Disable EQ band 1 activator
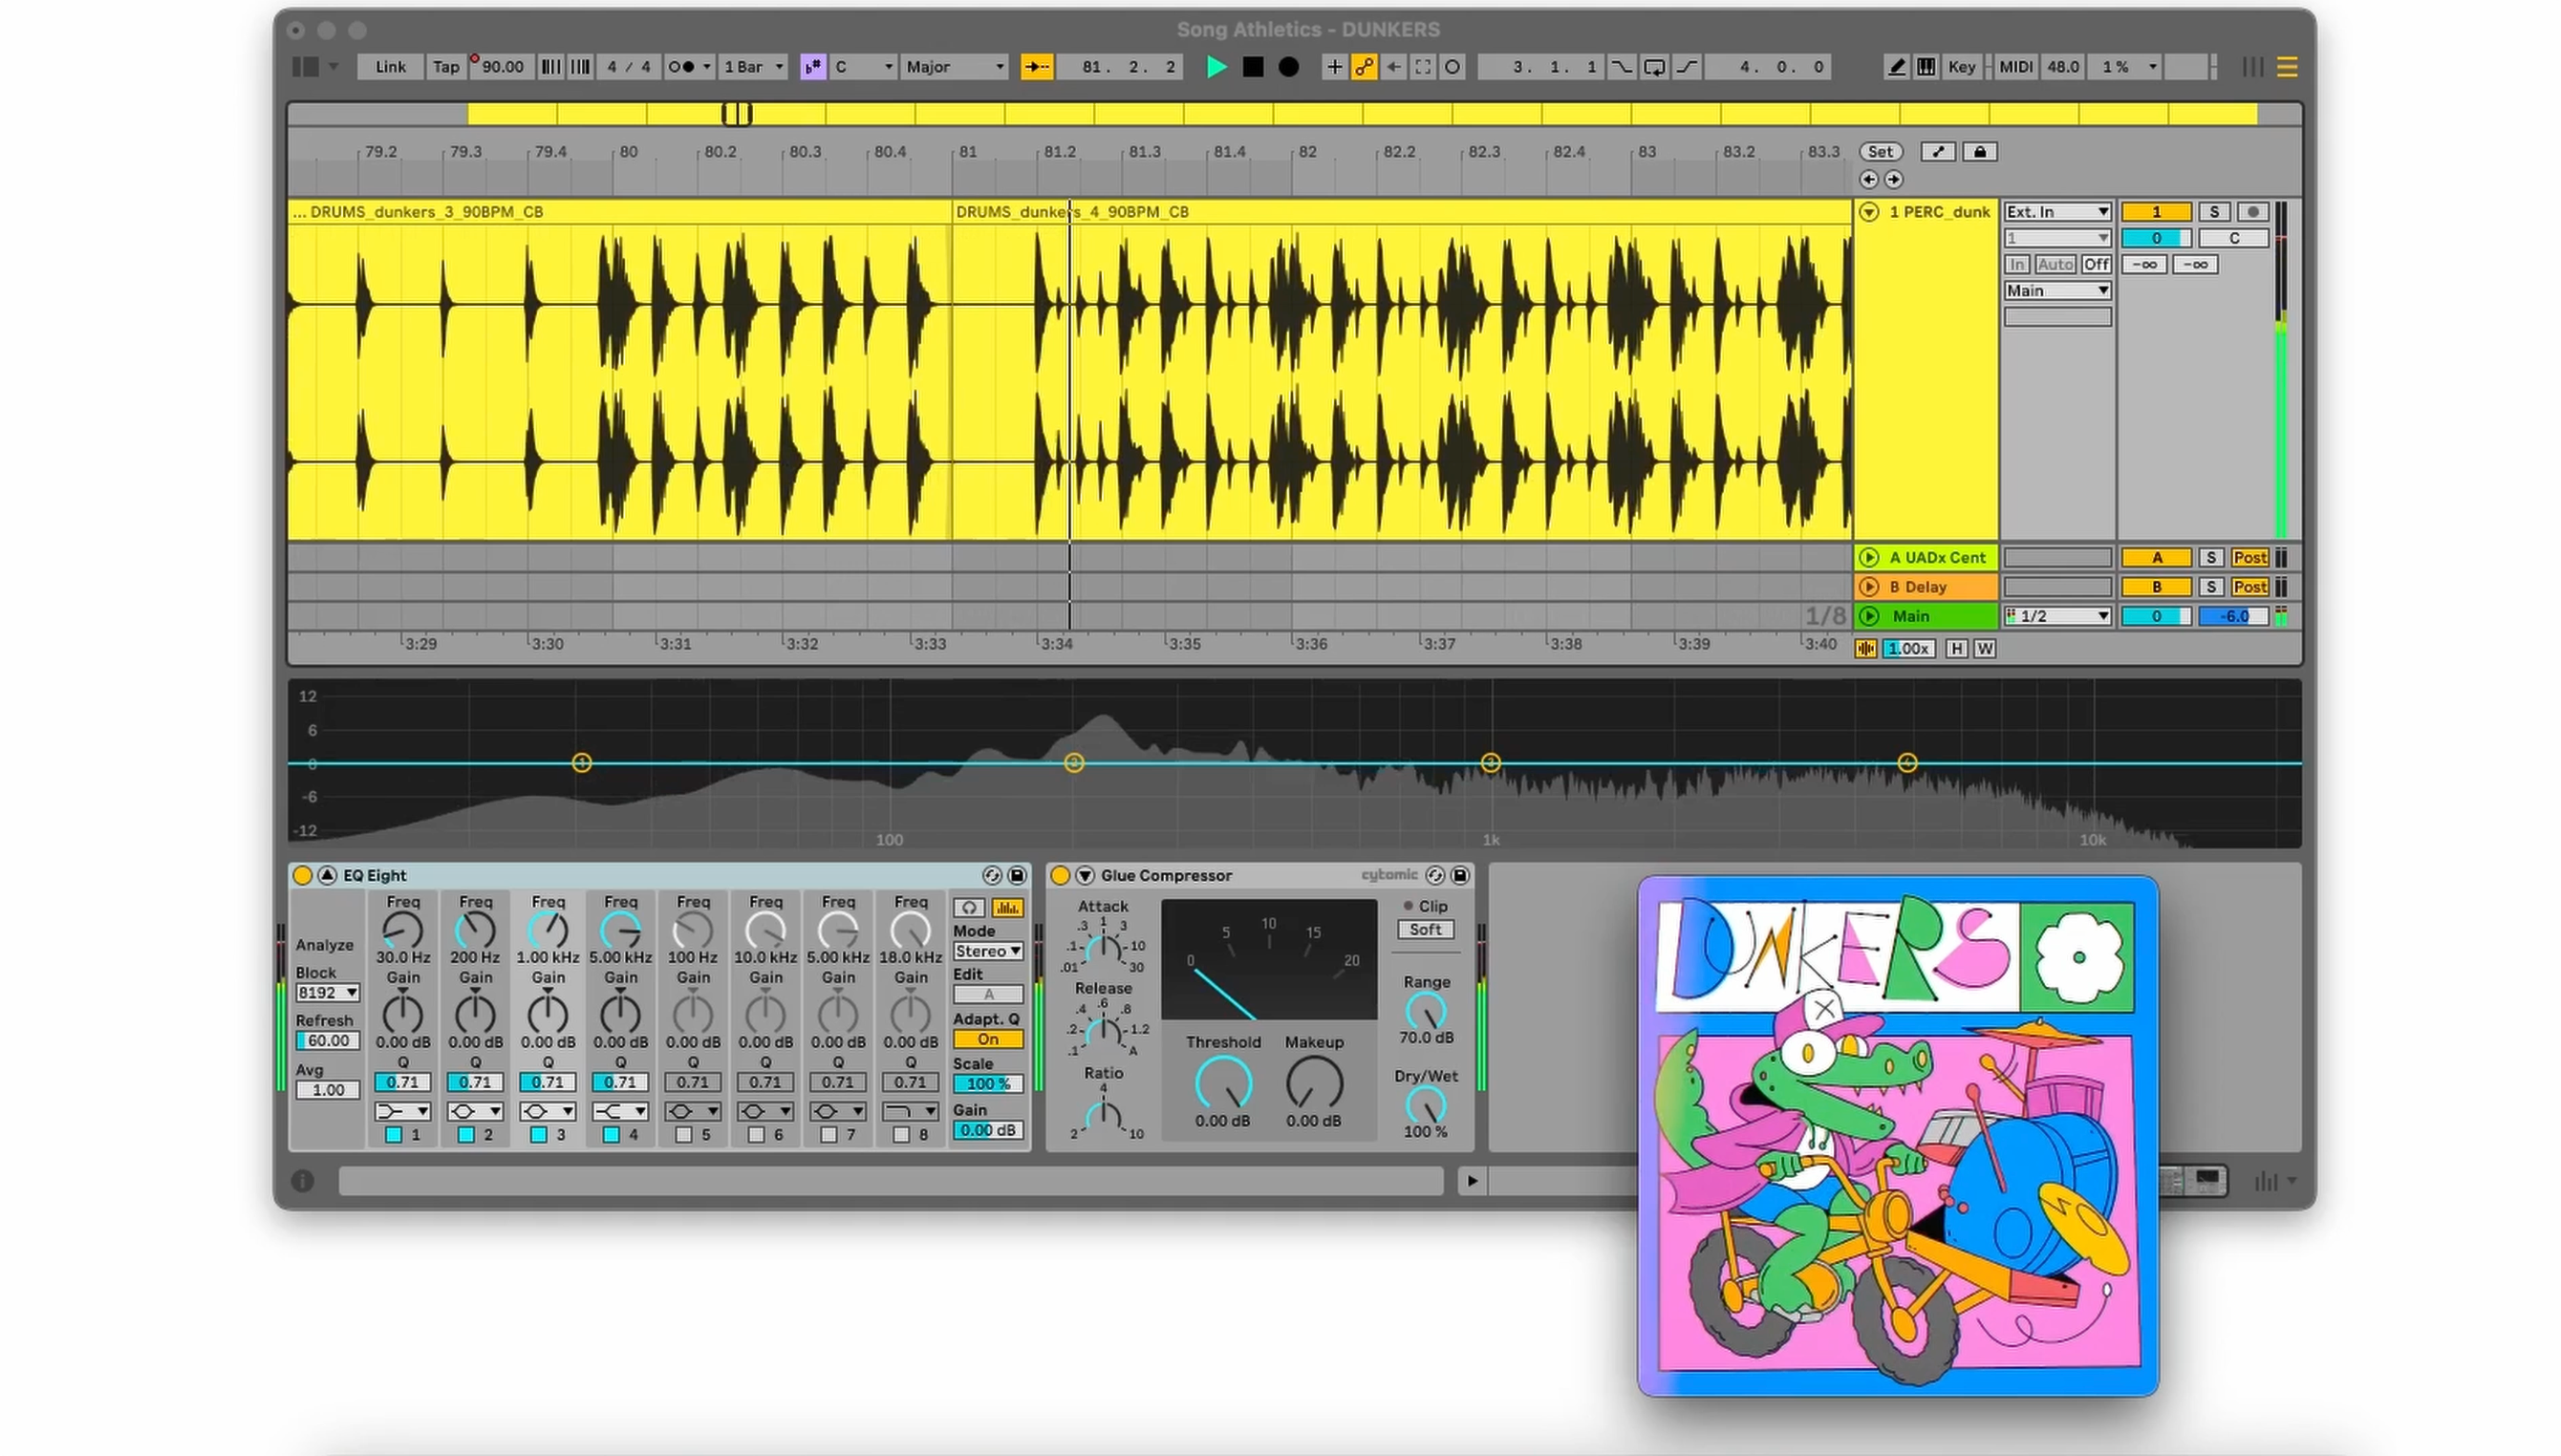Viewport: 2561px width, 1456px height. (x=394, y=1135)
